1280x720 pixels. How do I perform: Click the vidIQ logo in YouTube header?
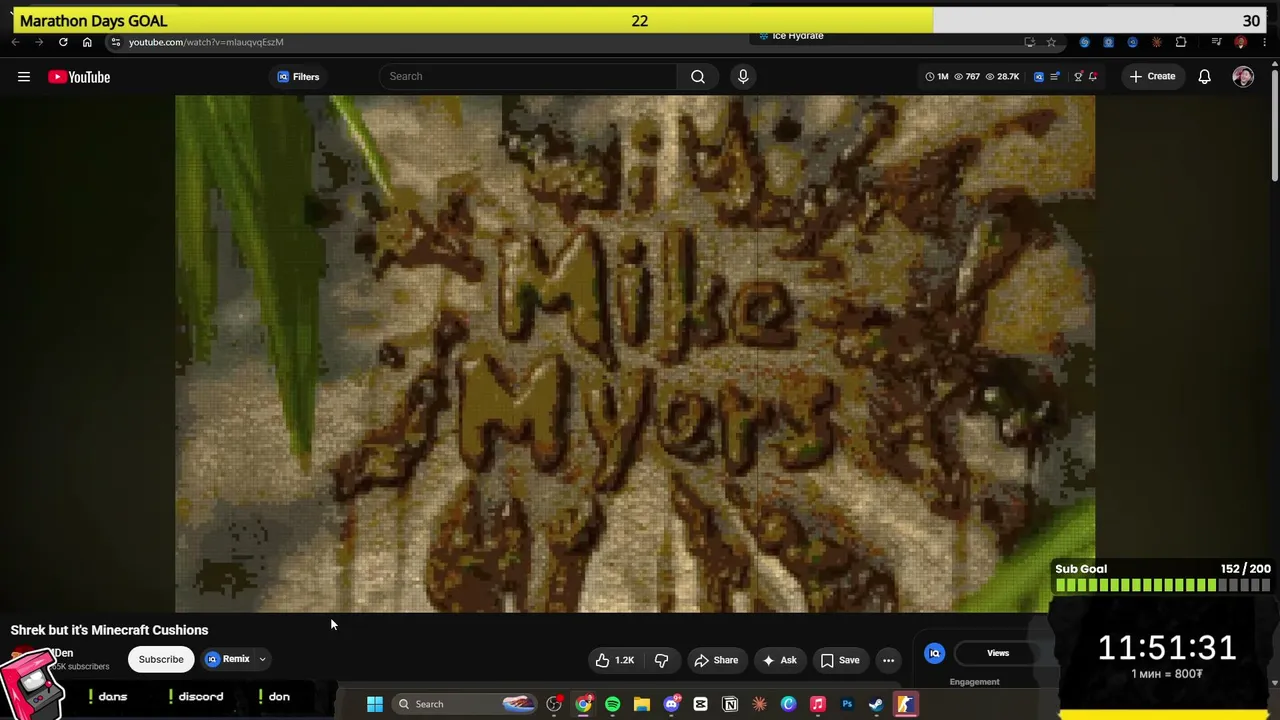click(1038, 77)
